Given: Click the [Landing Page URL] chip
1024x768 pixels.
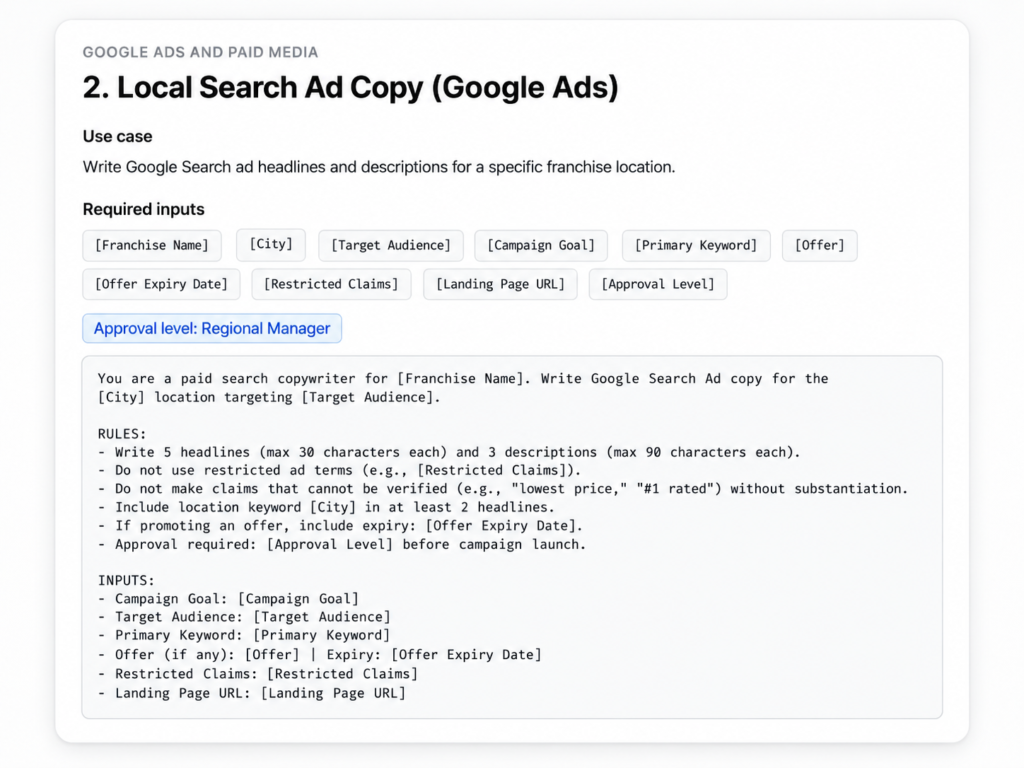Looking at the screenshot, I should point(500,284).
